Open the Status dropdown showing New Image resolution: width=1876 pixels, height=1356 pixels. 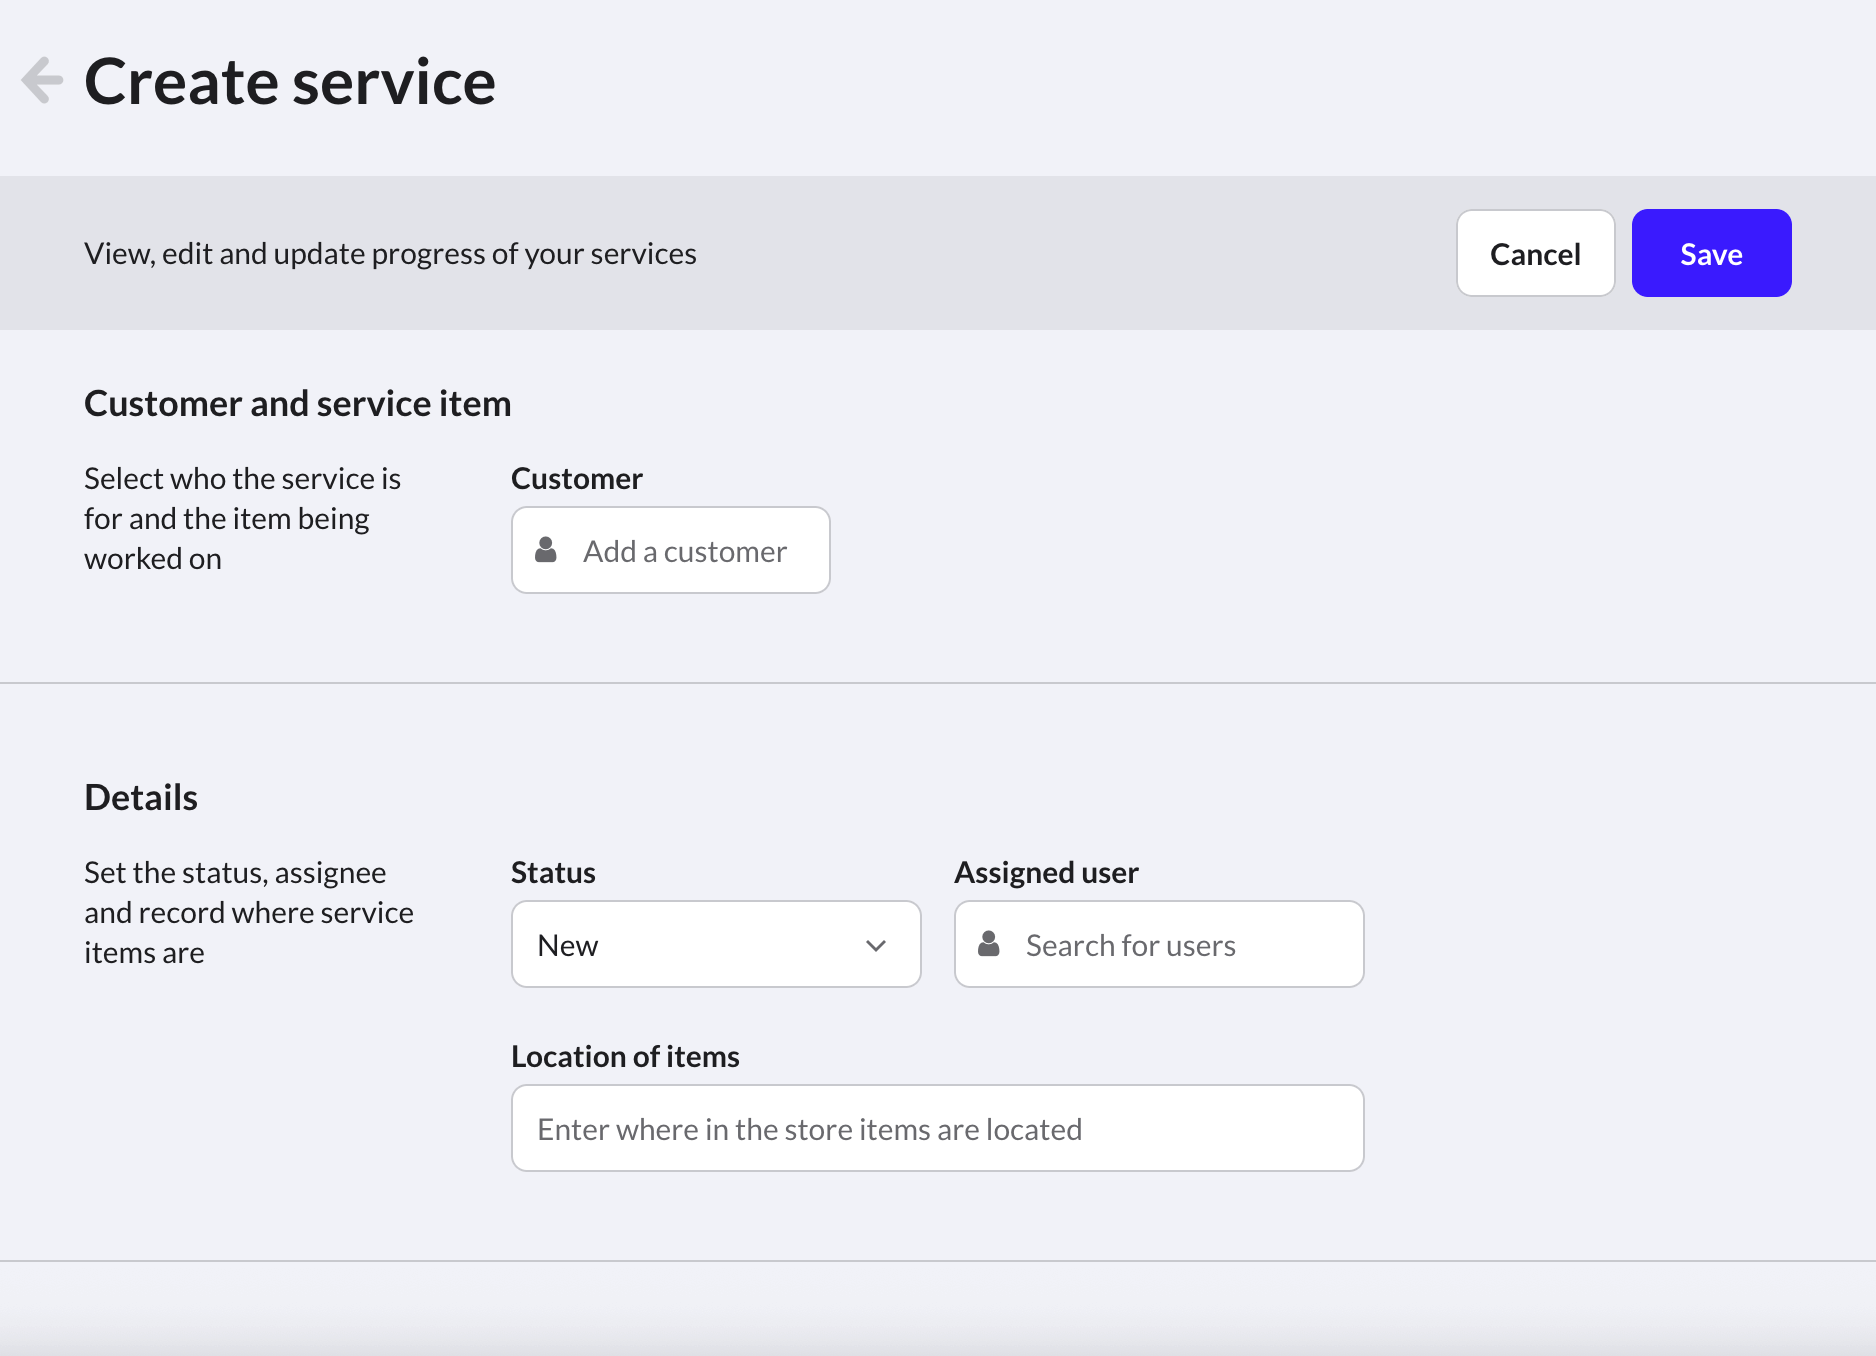click(700, 945)
